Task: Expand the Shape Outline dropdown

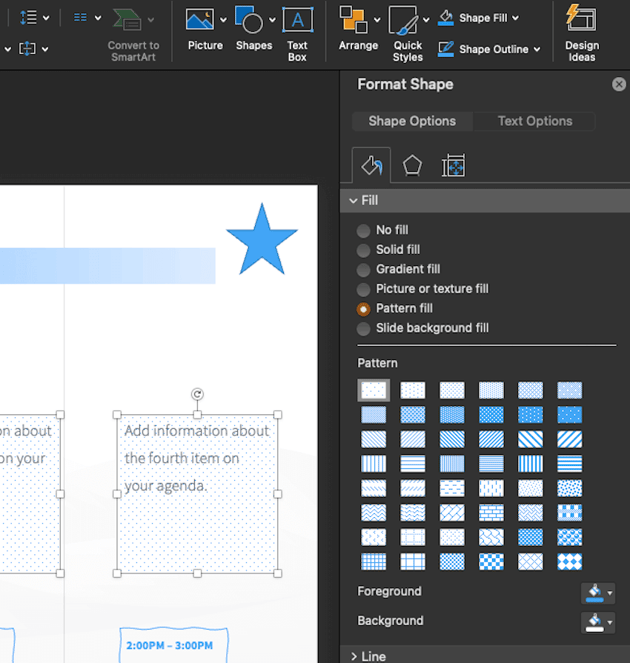Action: coord(537,49)
